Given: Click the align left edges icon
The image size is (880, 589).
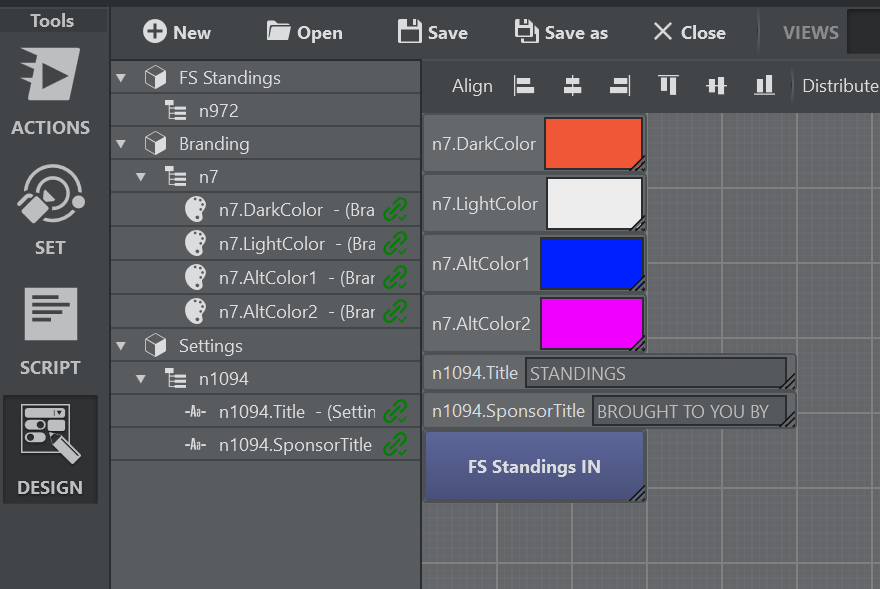Looking at the screenshot, I should tap(524, 86).
